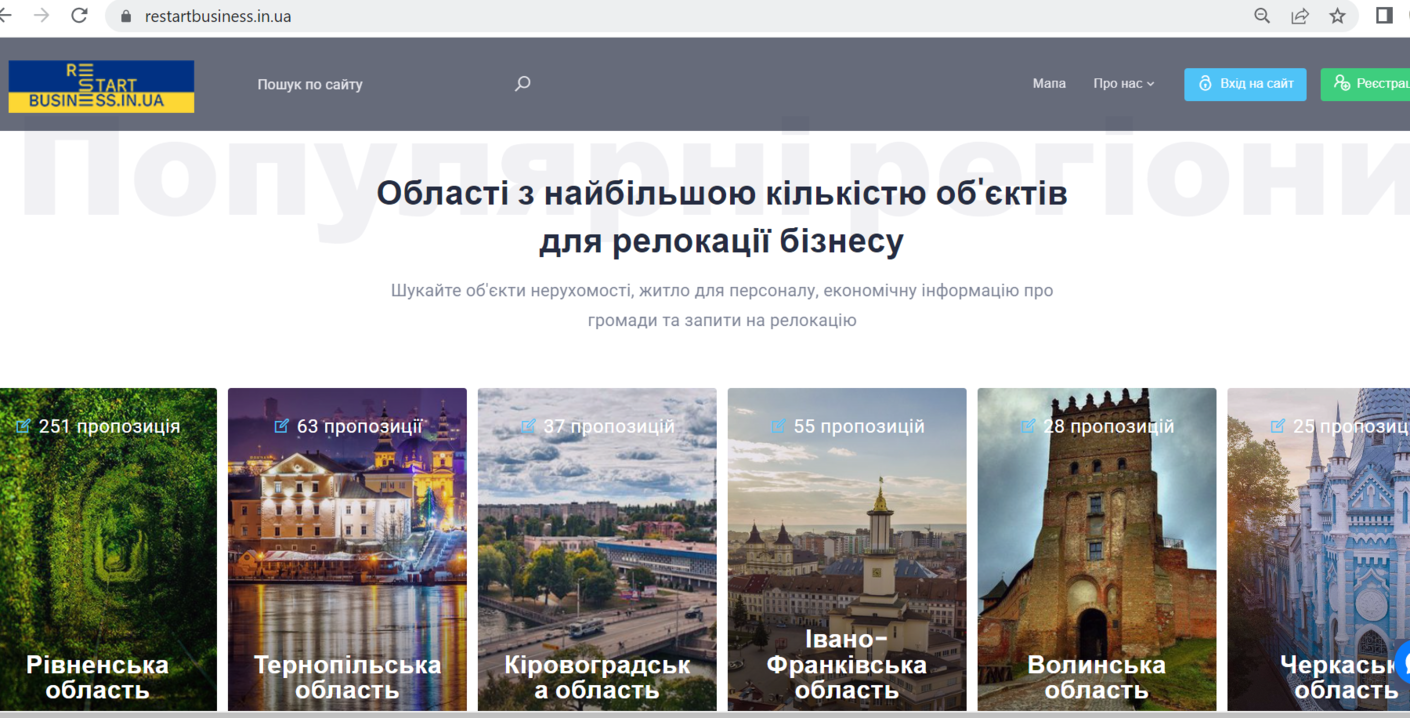
Task: Click the Restart Business logo
Action: tap(101, 86)
